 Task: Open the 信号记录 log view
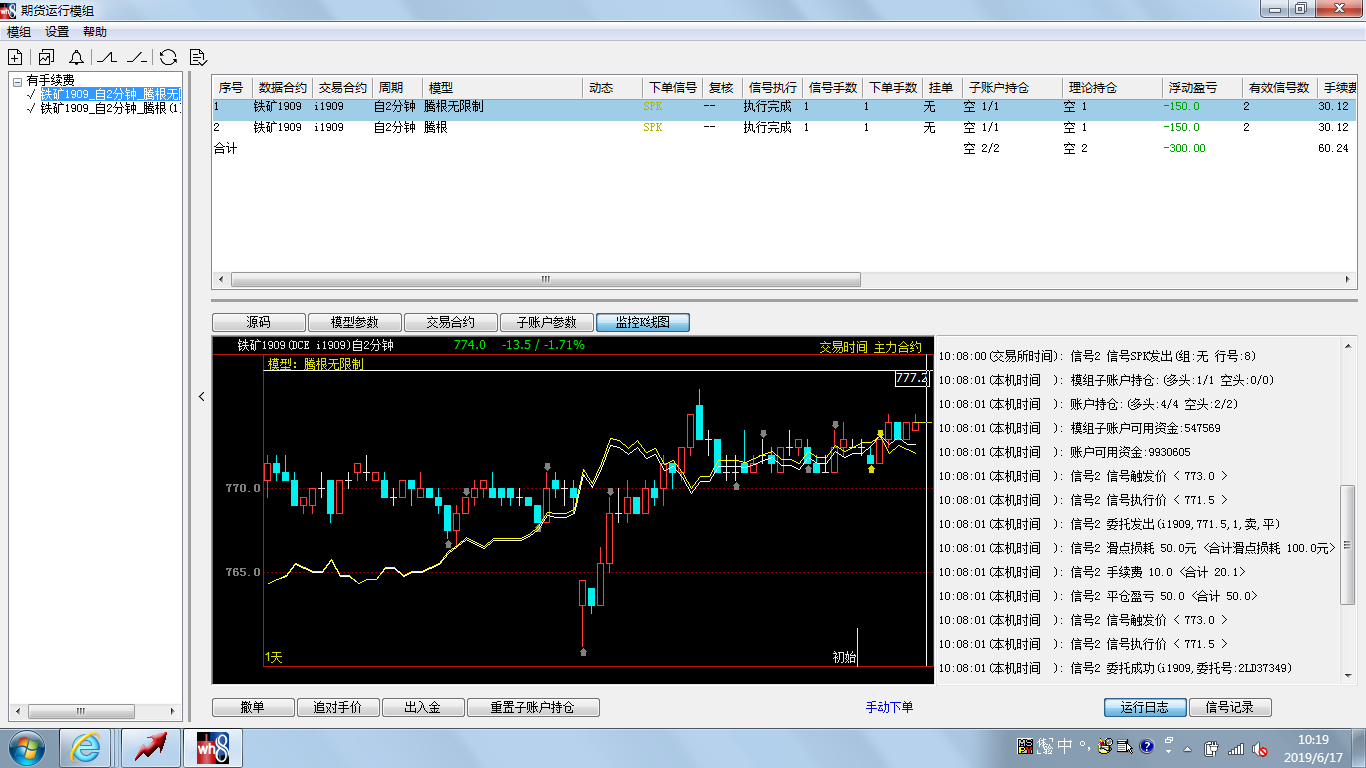tap(1229, 707)
